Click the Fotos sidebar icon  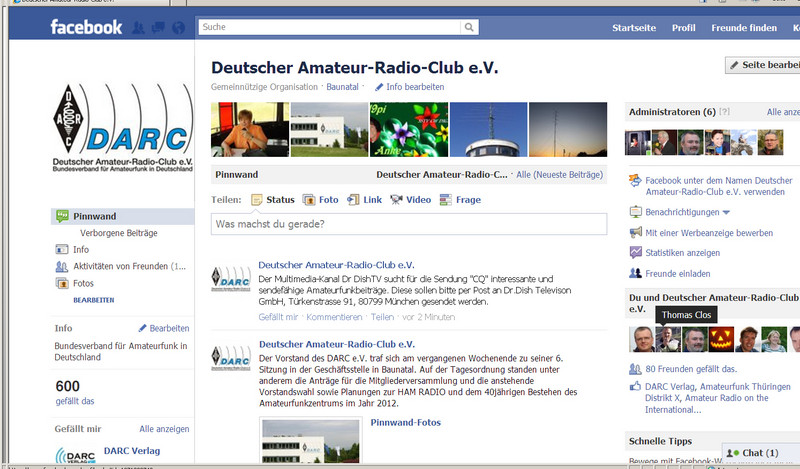click(62, 283)
